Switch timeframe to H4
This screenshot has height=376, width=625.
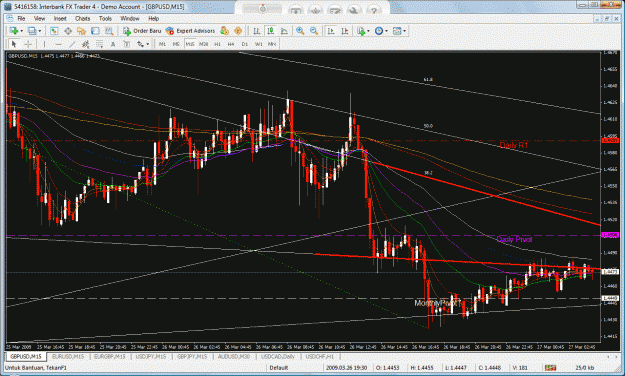(231, 44)
